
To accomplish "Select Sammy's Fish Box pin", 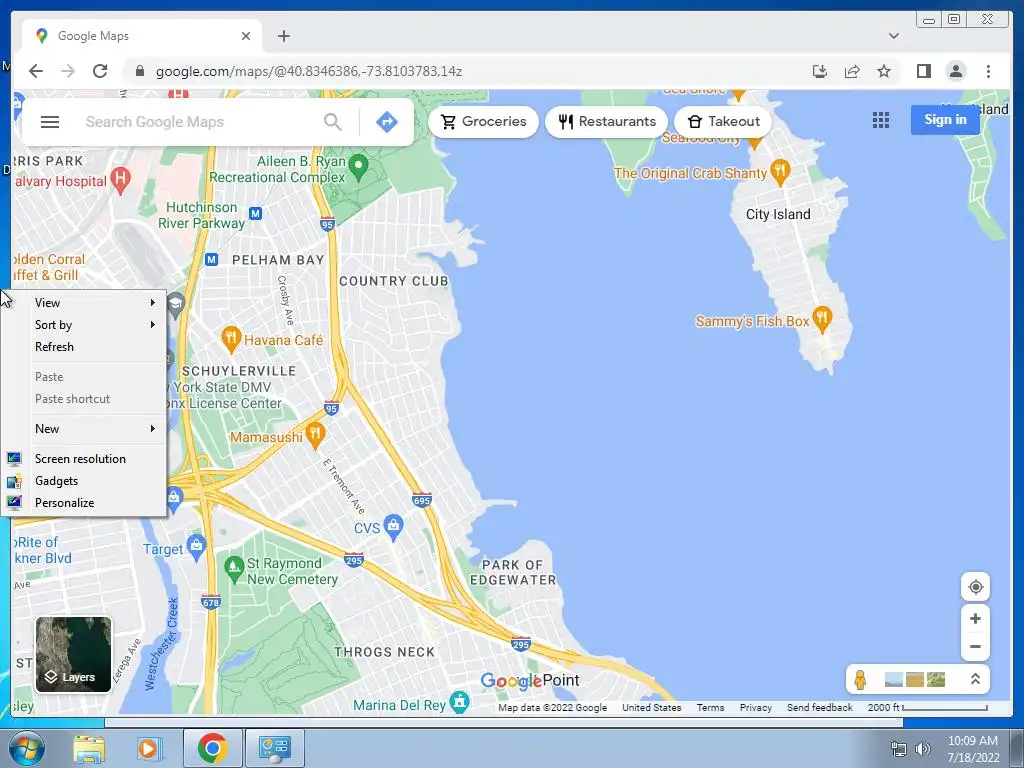I will click(822, 318).
